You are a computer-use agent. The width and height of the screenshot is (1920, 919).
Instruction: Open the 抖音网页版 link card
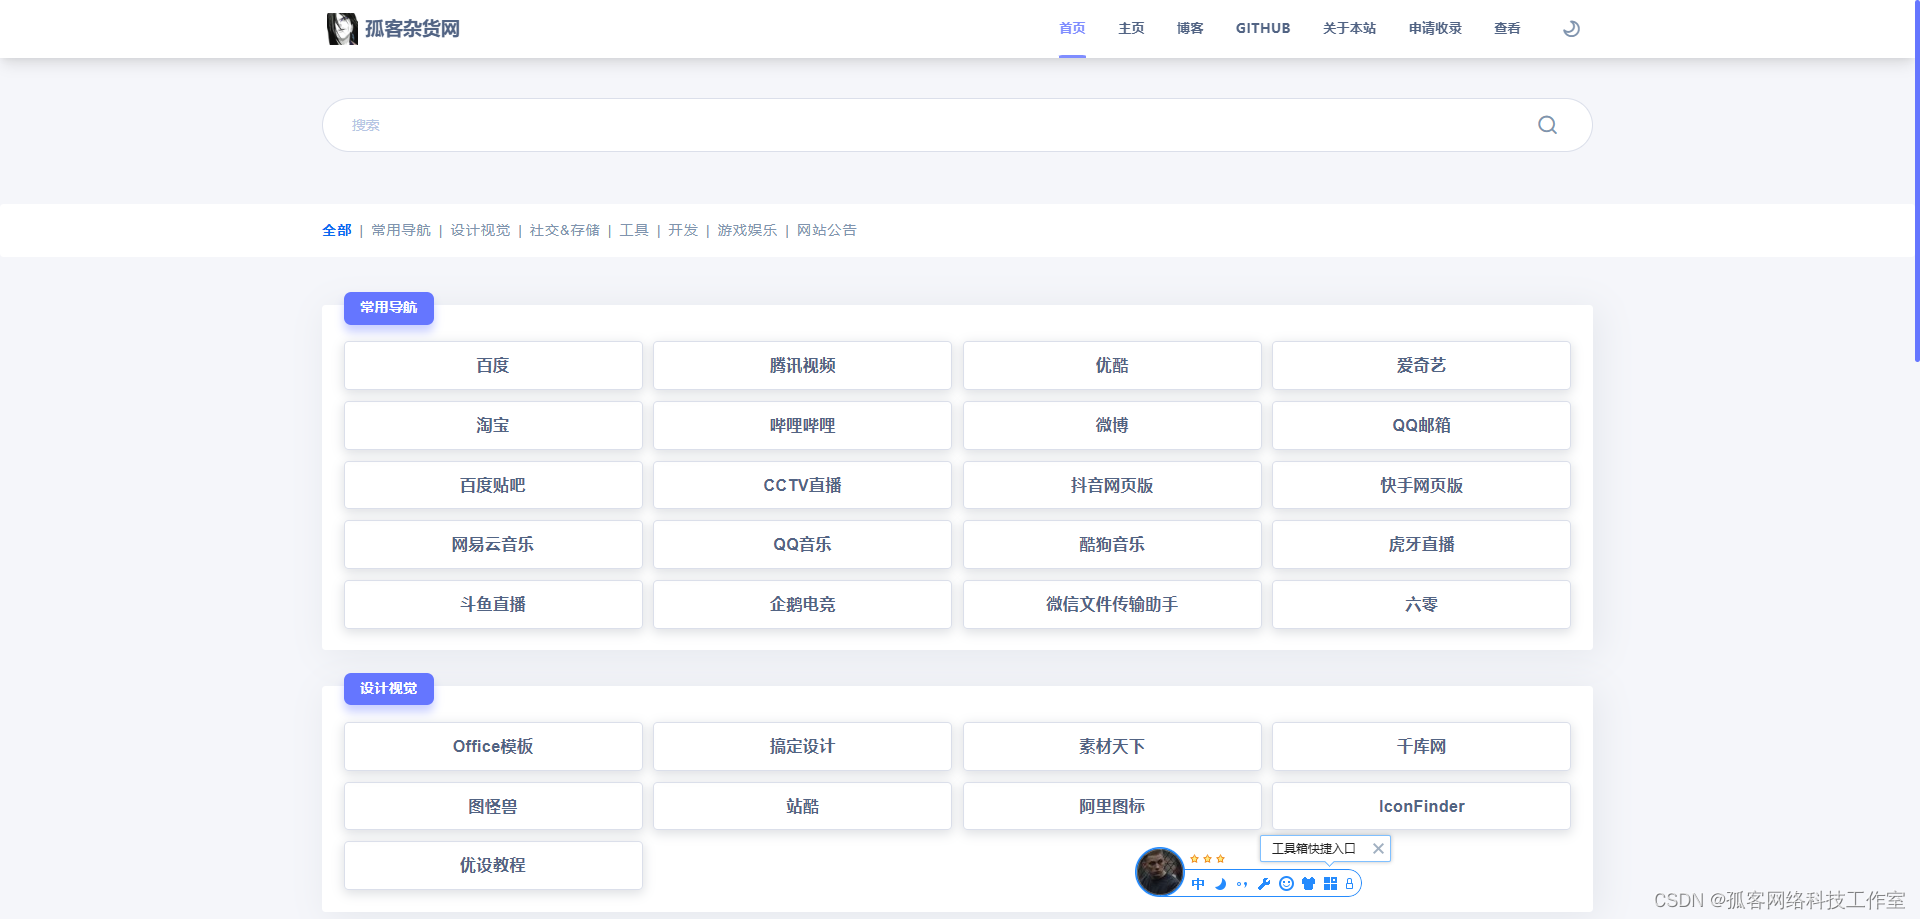(1112, 485)
